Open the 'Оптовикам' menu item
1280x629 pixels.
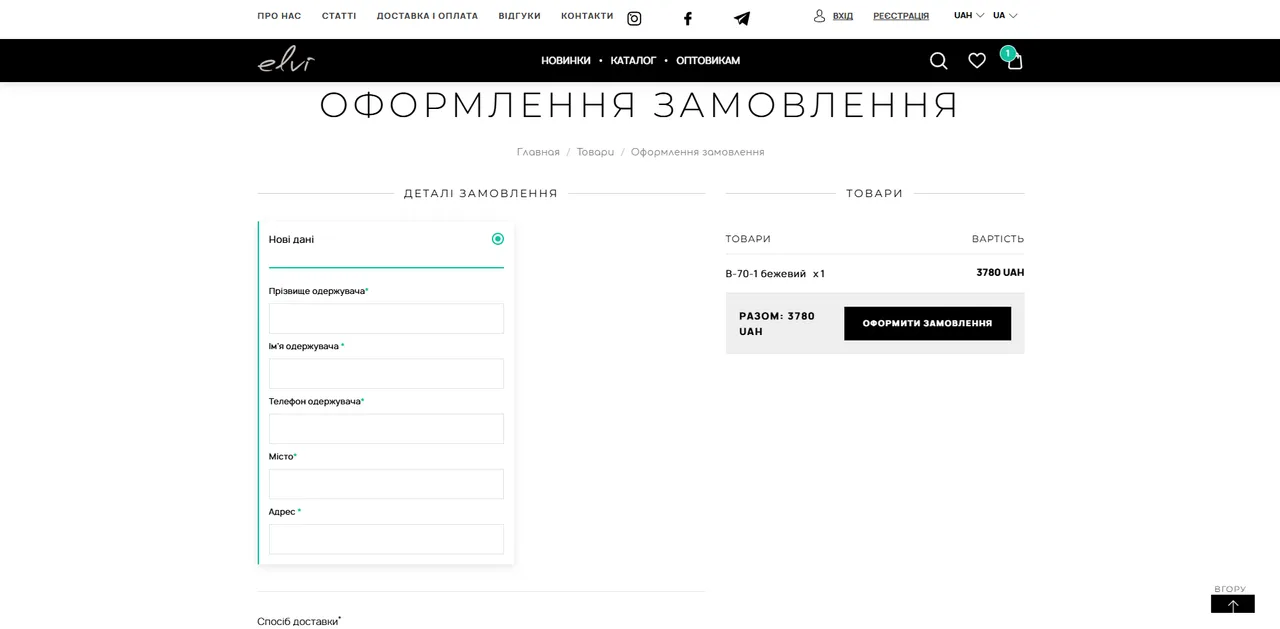coord(708,61)
